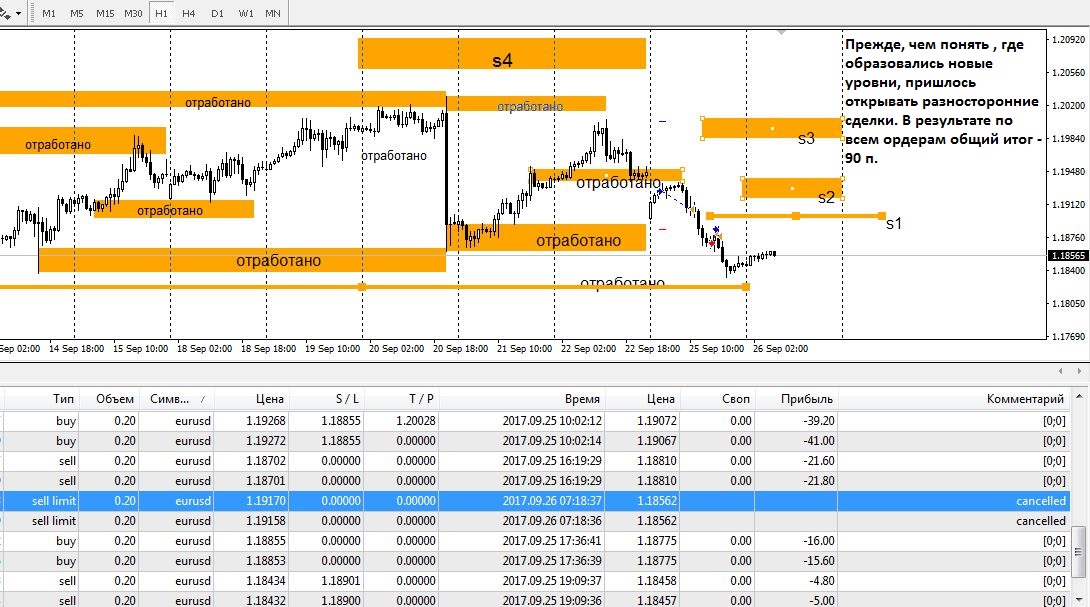Select the s1 horizontal orange line
The height and width of the screenshot is (607, 1090).
[x=796, y=216]
